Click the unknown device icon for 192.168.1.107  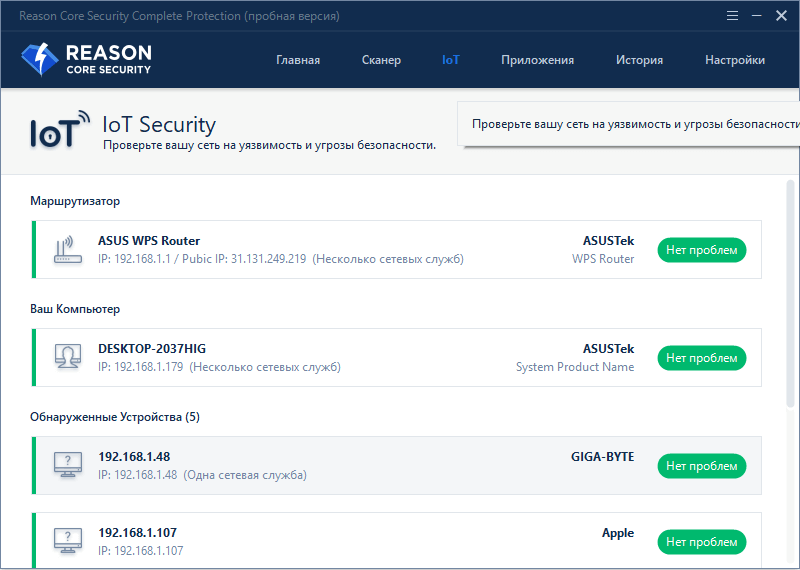coord(68,541)
